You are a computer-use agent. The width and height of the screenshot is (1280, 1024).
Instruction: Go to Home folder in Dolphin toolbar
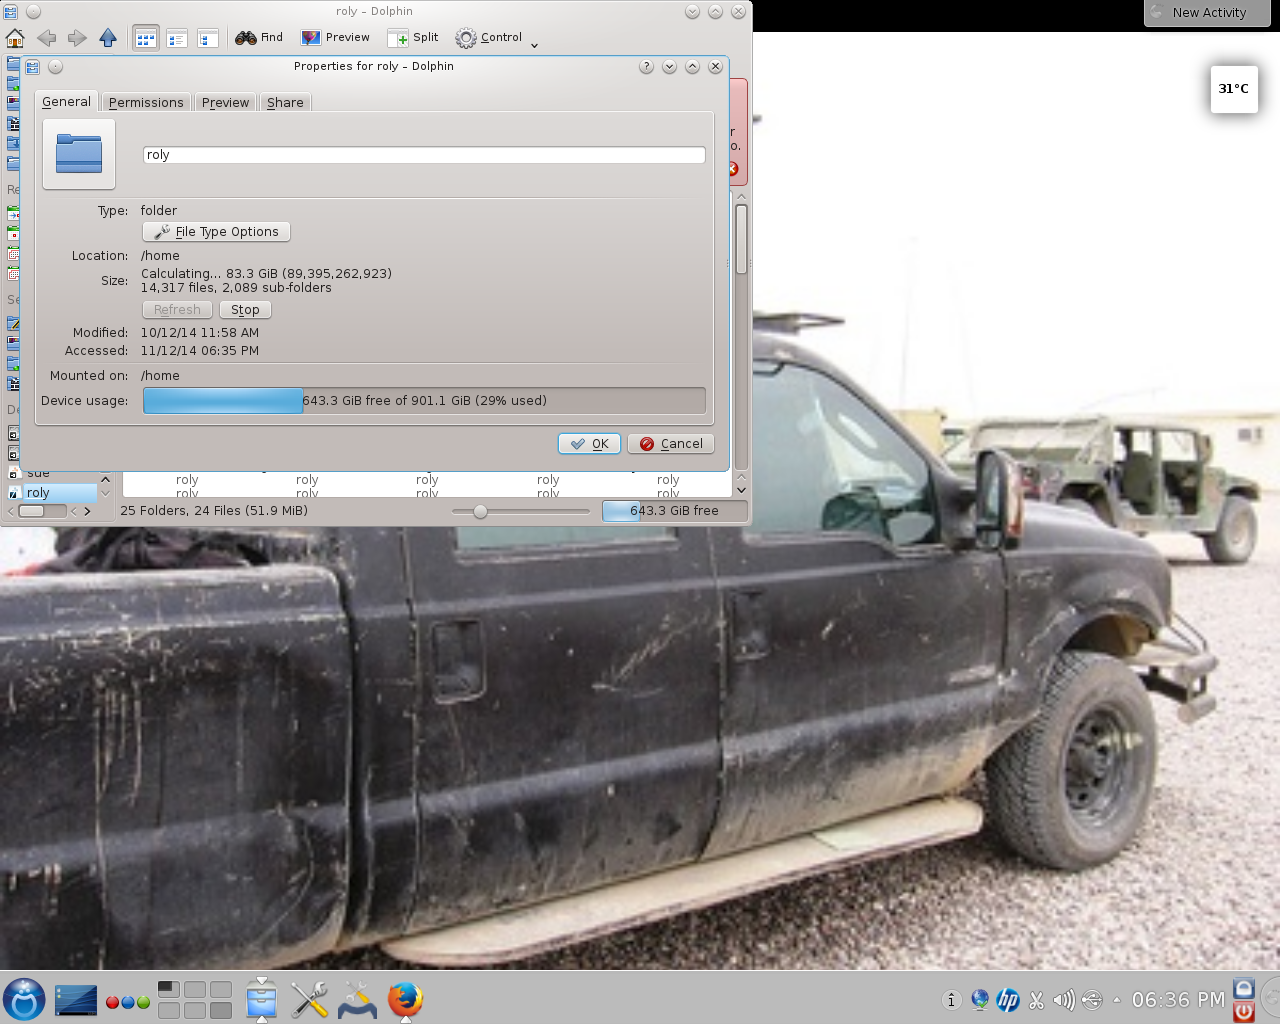click(15, 38)
